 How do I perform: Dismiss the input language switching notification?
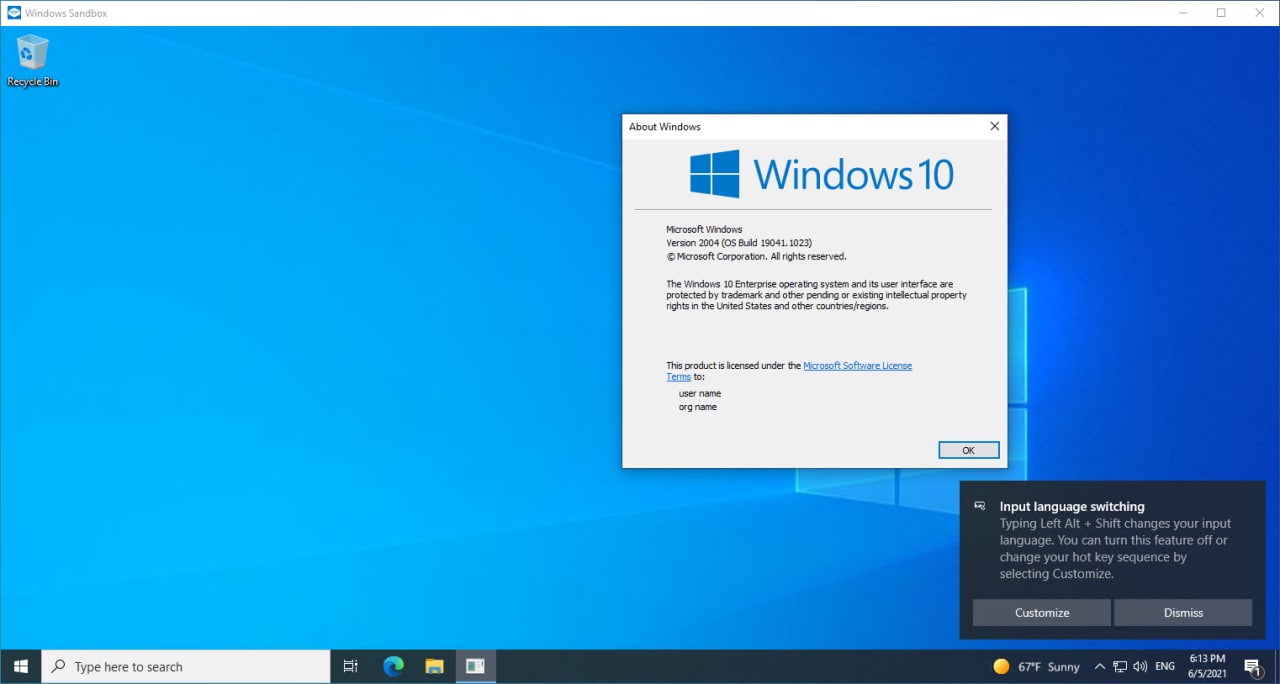point(1183,613)
